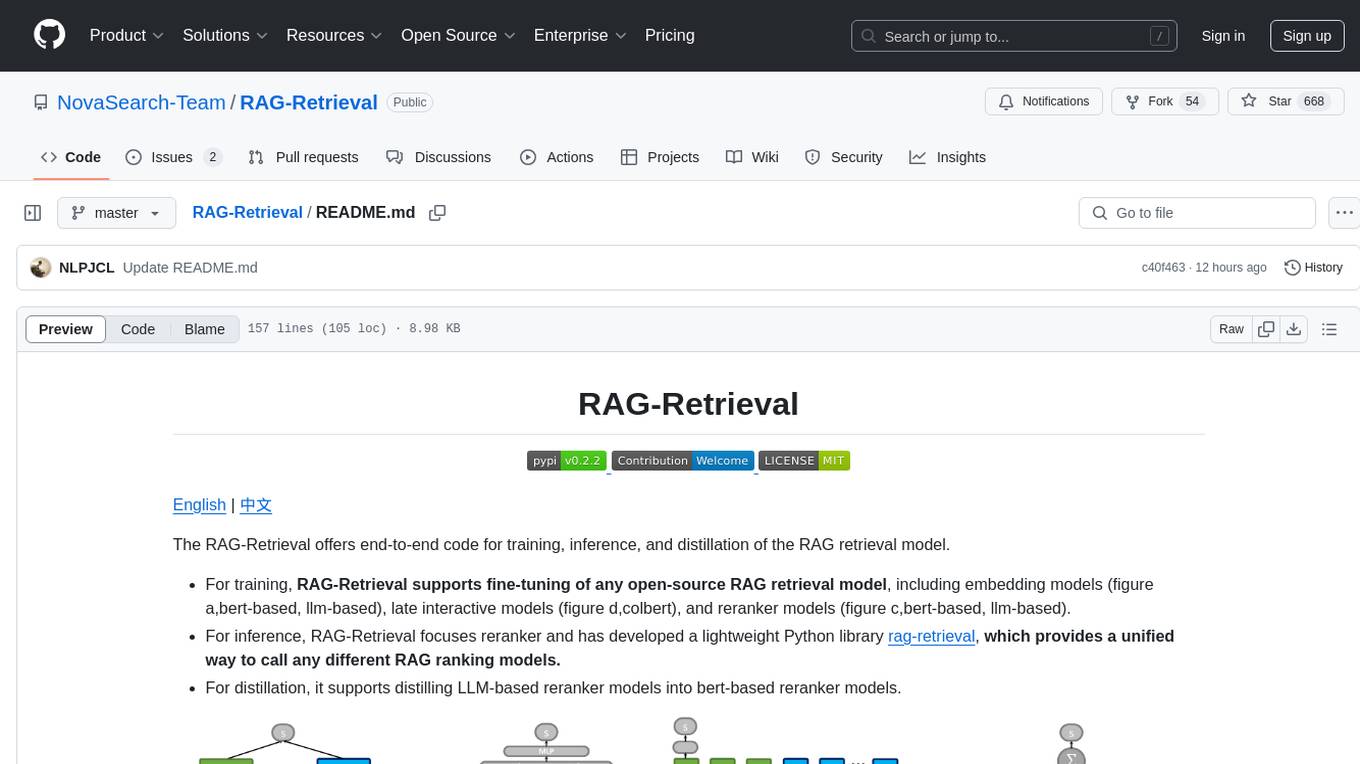Go to RAG-Retrieval root in breadcrumb
The image size is (1360, 764).
click(247, 213)
